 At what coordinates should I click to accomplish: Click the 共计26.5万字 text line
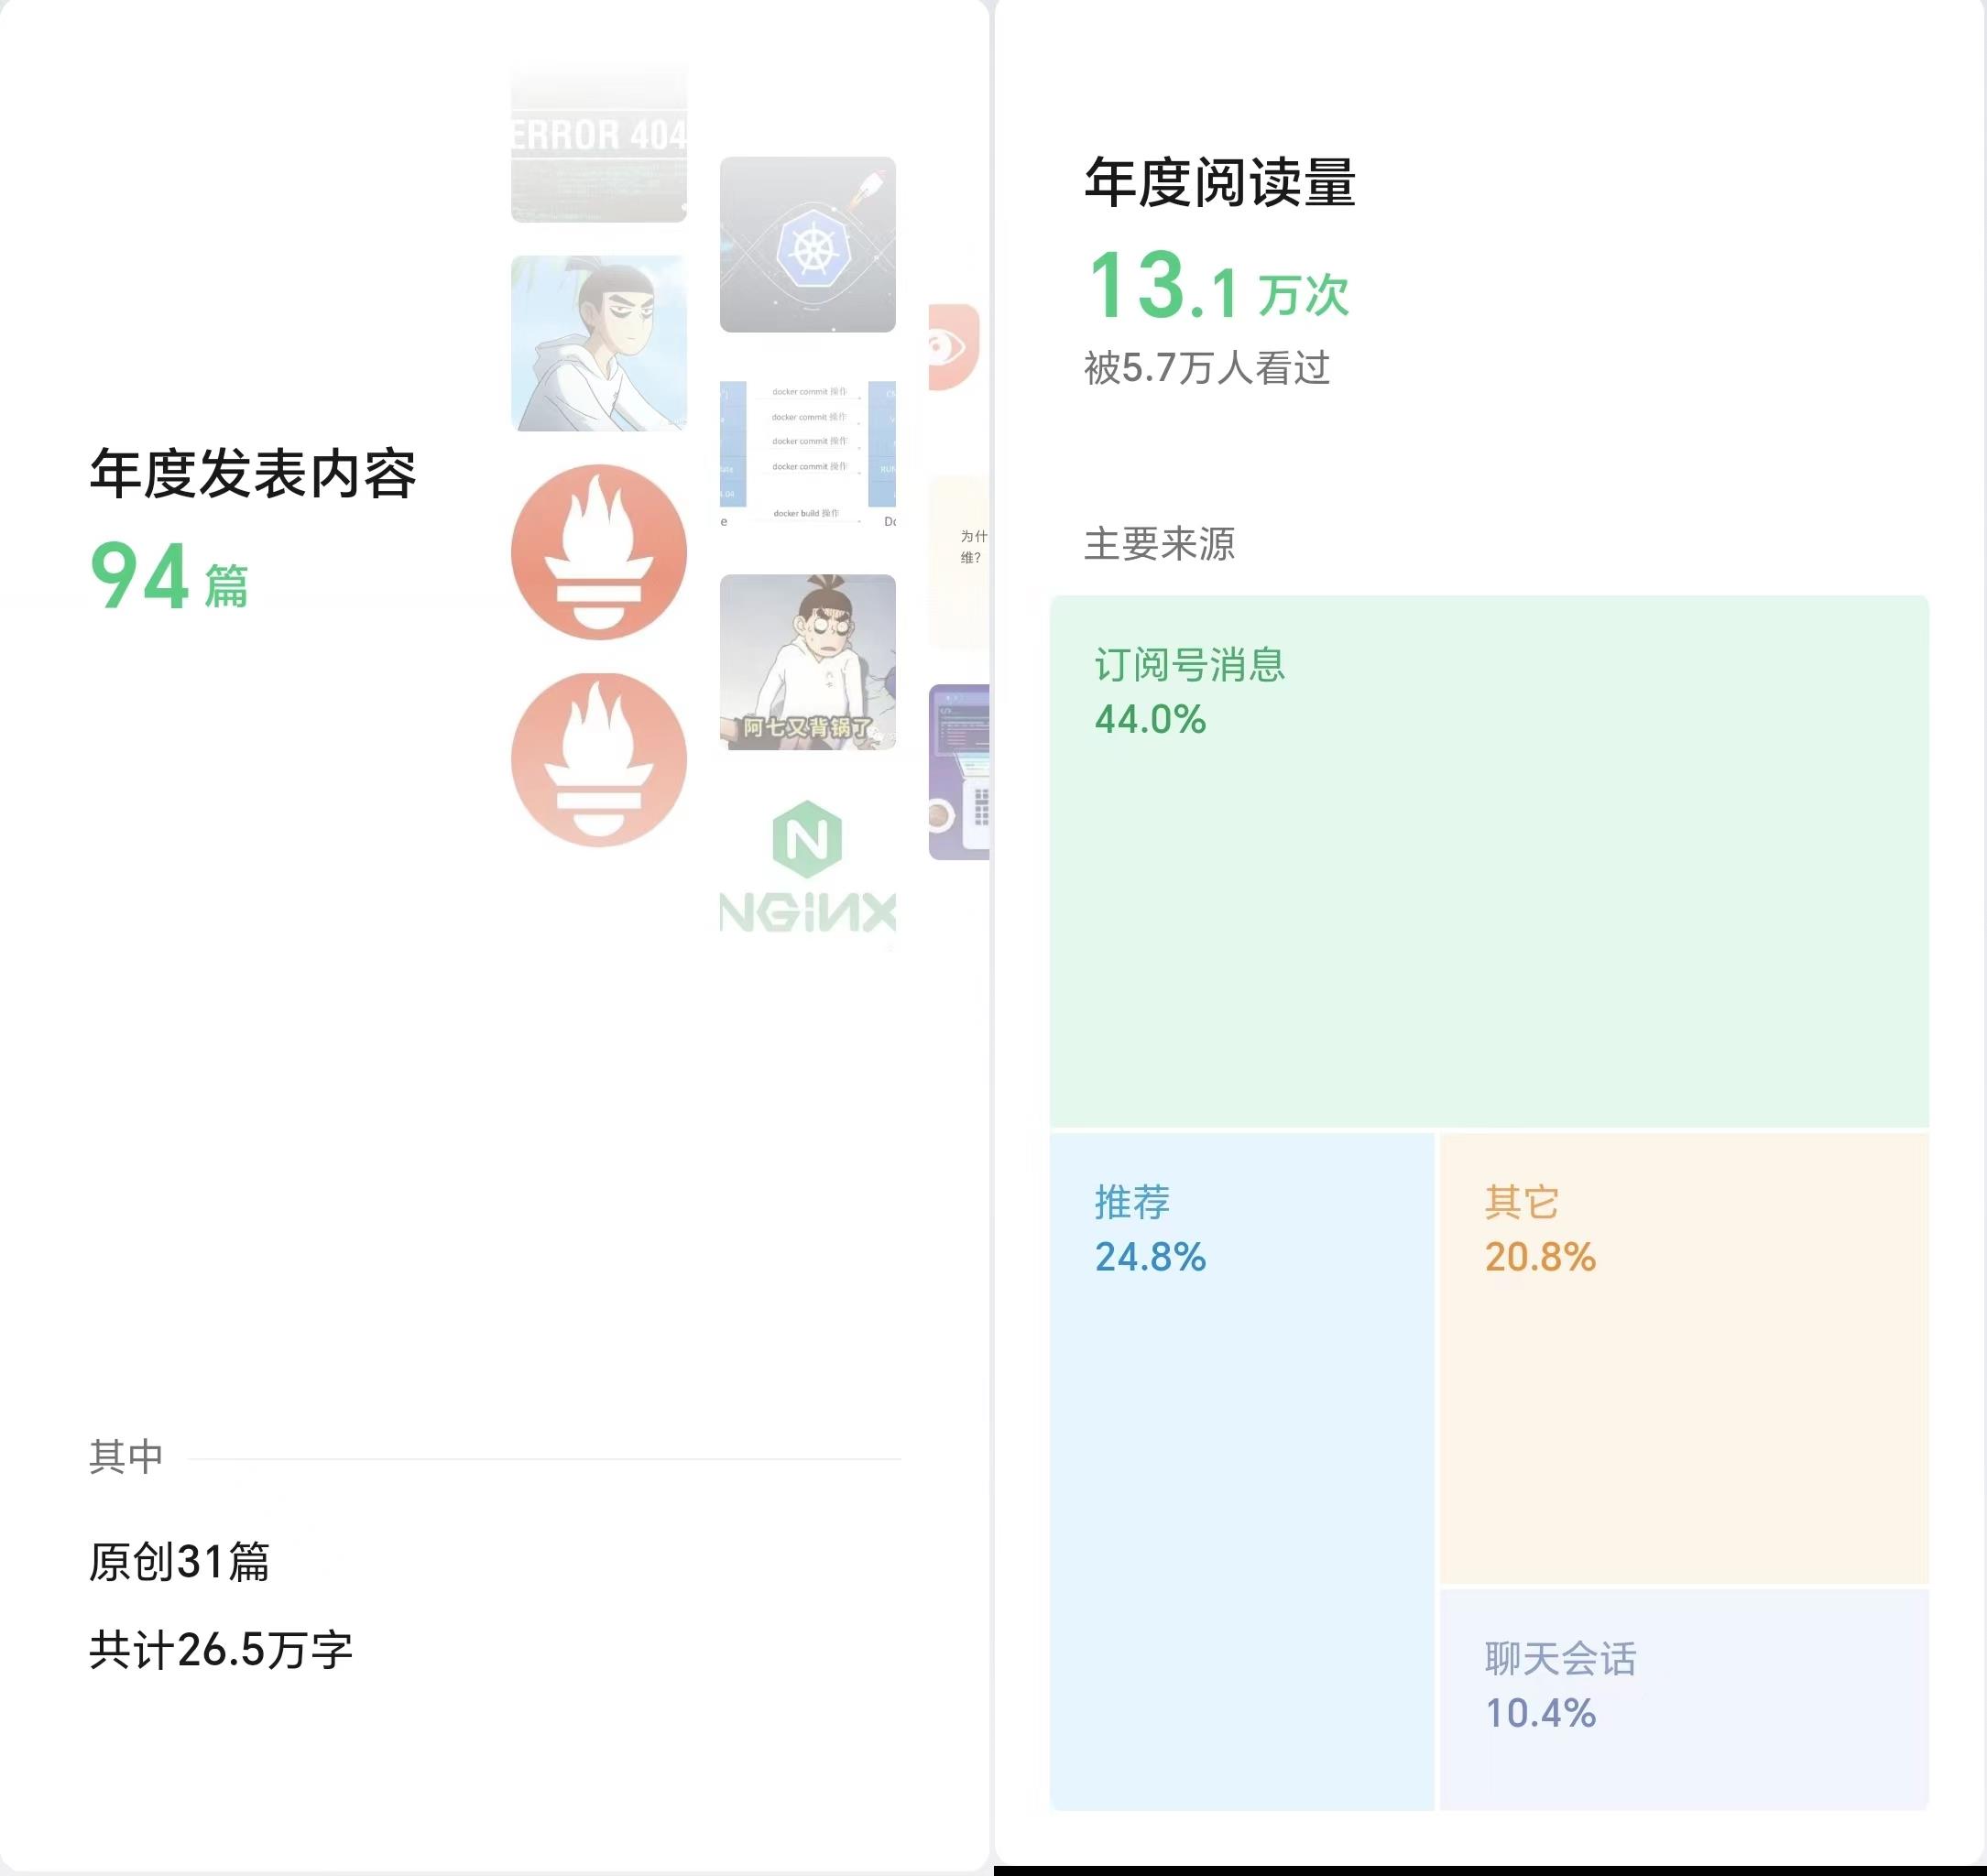point(221,1649)
